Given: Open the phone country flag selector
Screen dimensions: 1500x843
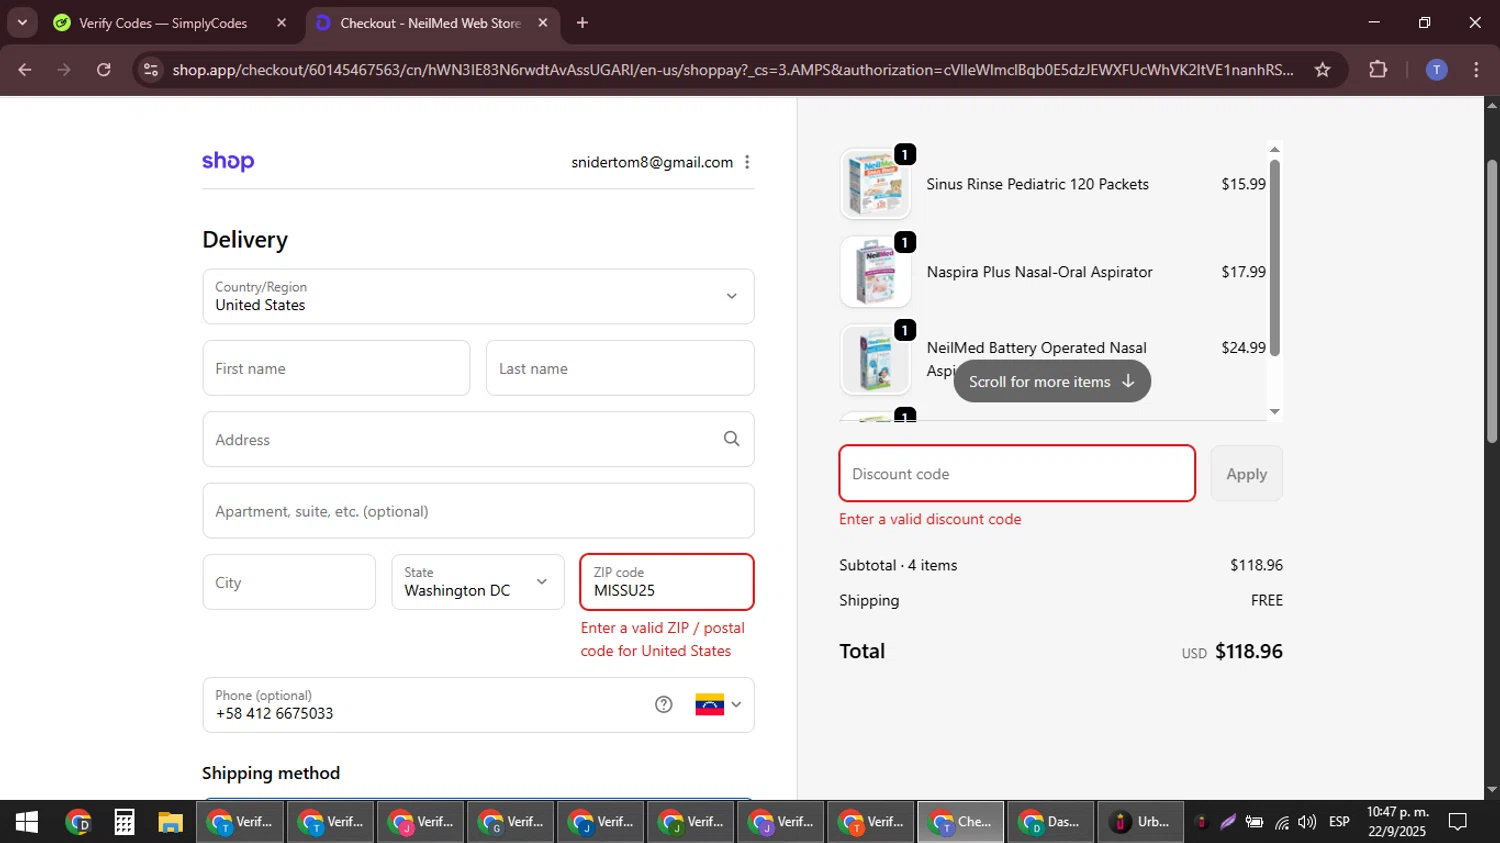Looking at the screenshot, I should [x=719, y=705].
